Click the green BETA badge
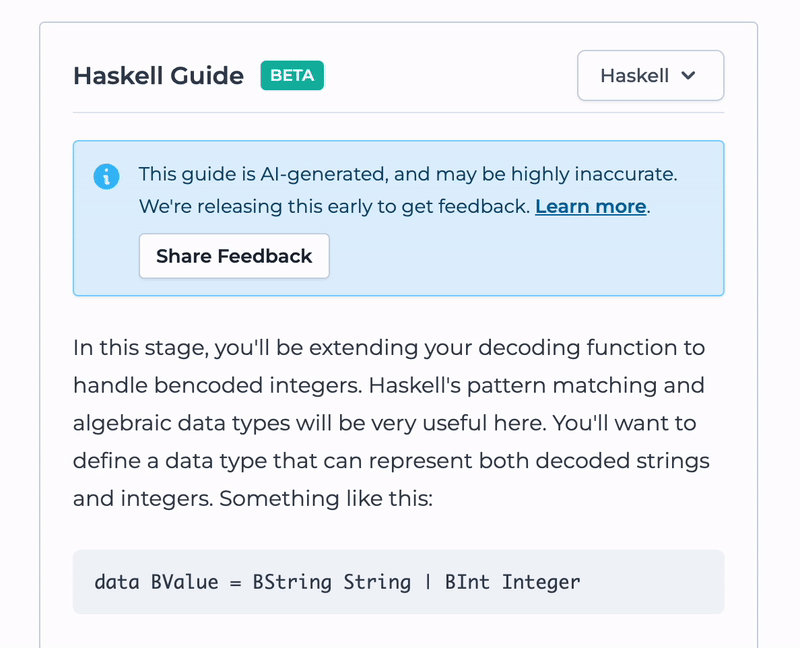 (x=292, y=76)
